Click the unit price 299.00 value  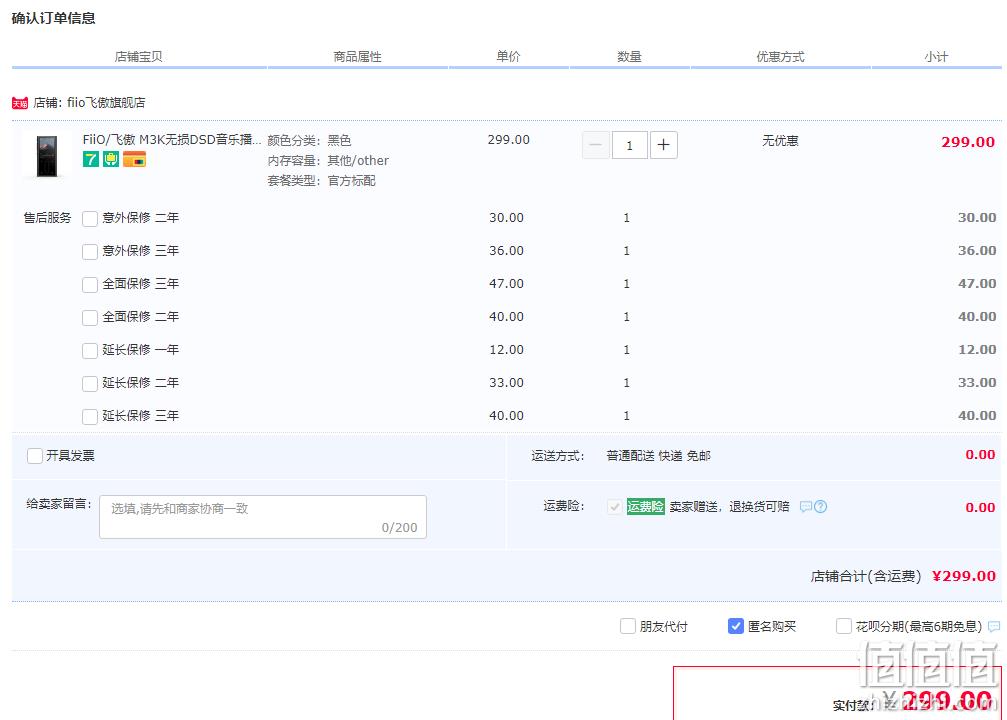pos(509,140)
